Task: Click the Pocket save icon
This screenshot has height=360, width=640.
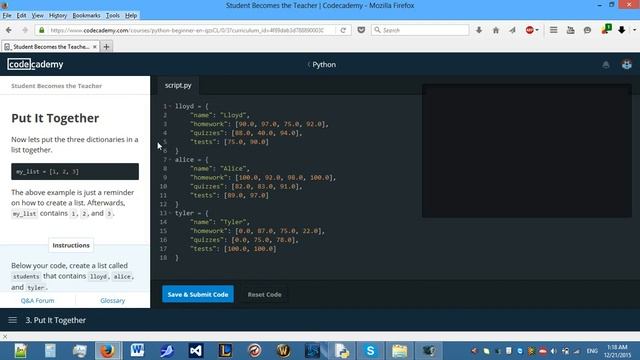Action: 361,30
